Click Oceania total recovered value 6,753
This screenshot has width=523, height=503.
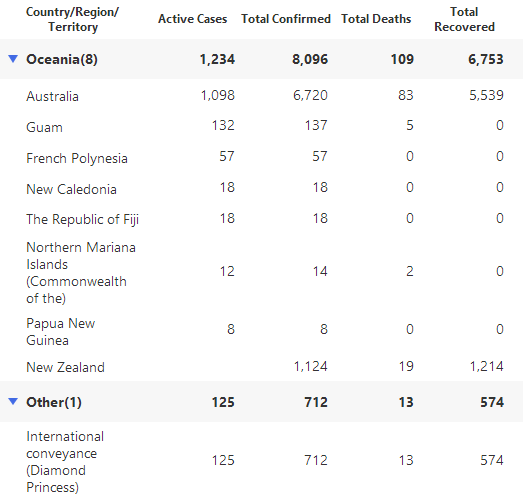(x=486, y=59)
